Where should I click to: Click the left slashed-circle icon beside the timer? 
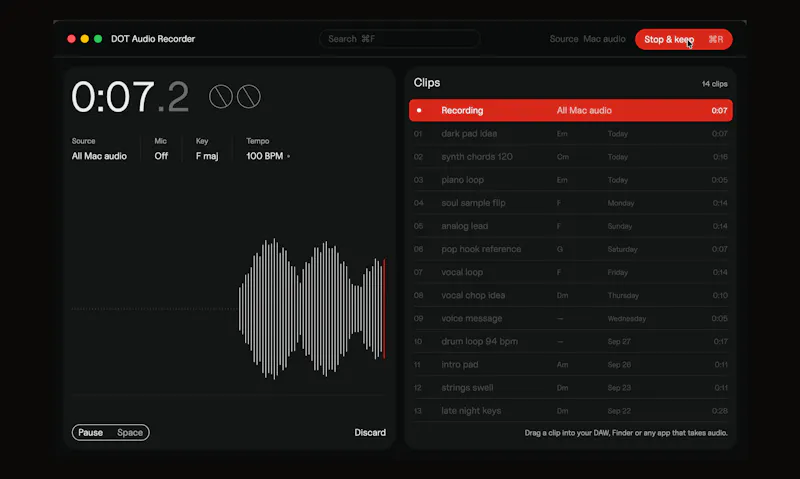(220, 96)
